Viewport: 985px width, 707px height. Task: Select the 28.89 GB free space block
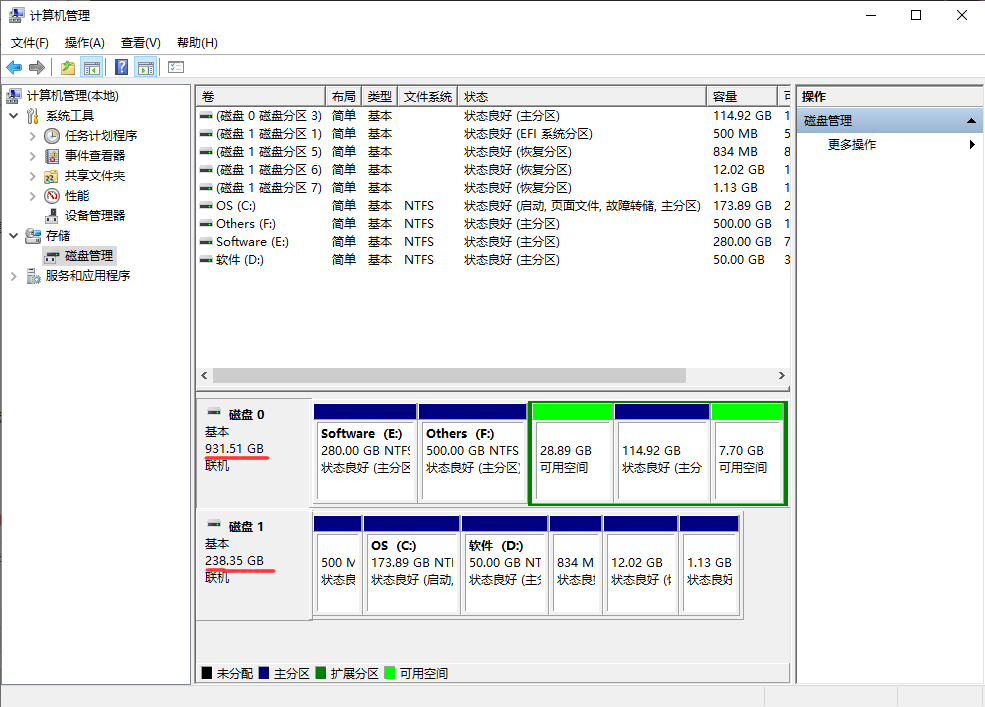pyautogui.click(x=572, y=454)
